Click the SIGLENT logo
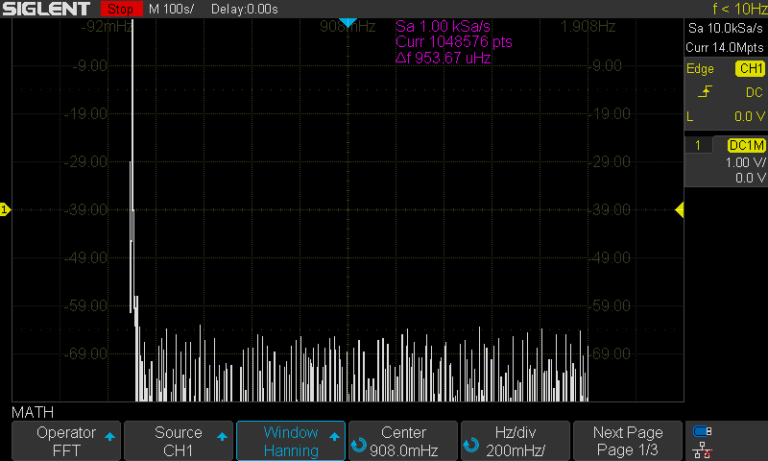The height and width of the screenshot is (461, 768). (x=50, y=9)
